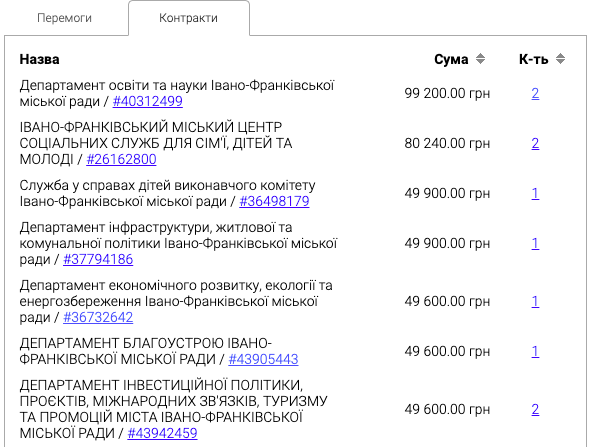
Task: Click count 2 for 99 200.00 грн row
Action: coord(535,93)
